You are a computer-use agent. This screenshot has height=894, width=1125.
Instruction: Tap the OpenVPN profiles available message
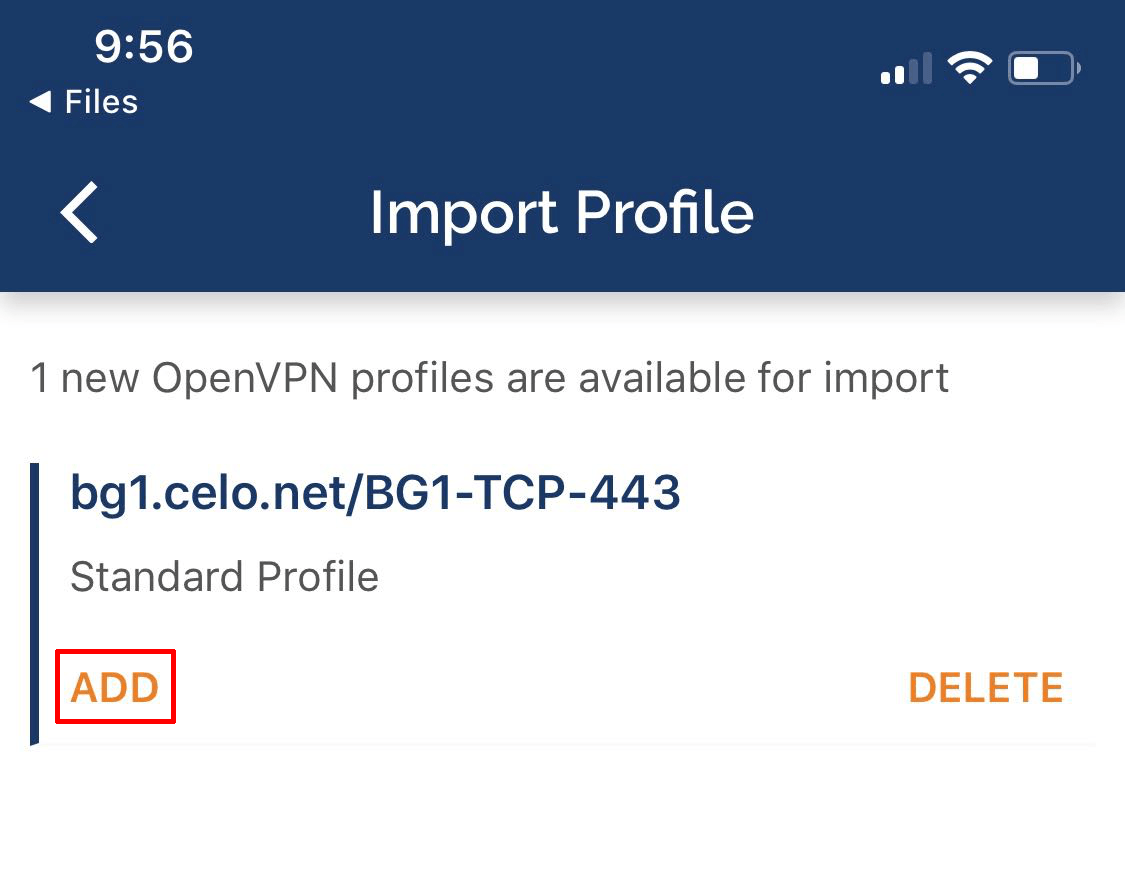click(489, 378)
